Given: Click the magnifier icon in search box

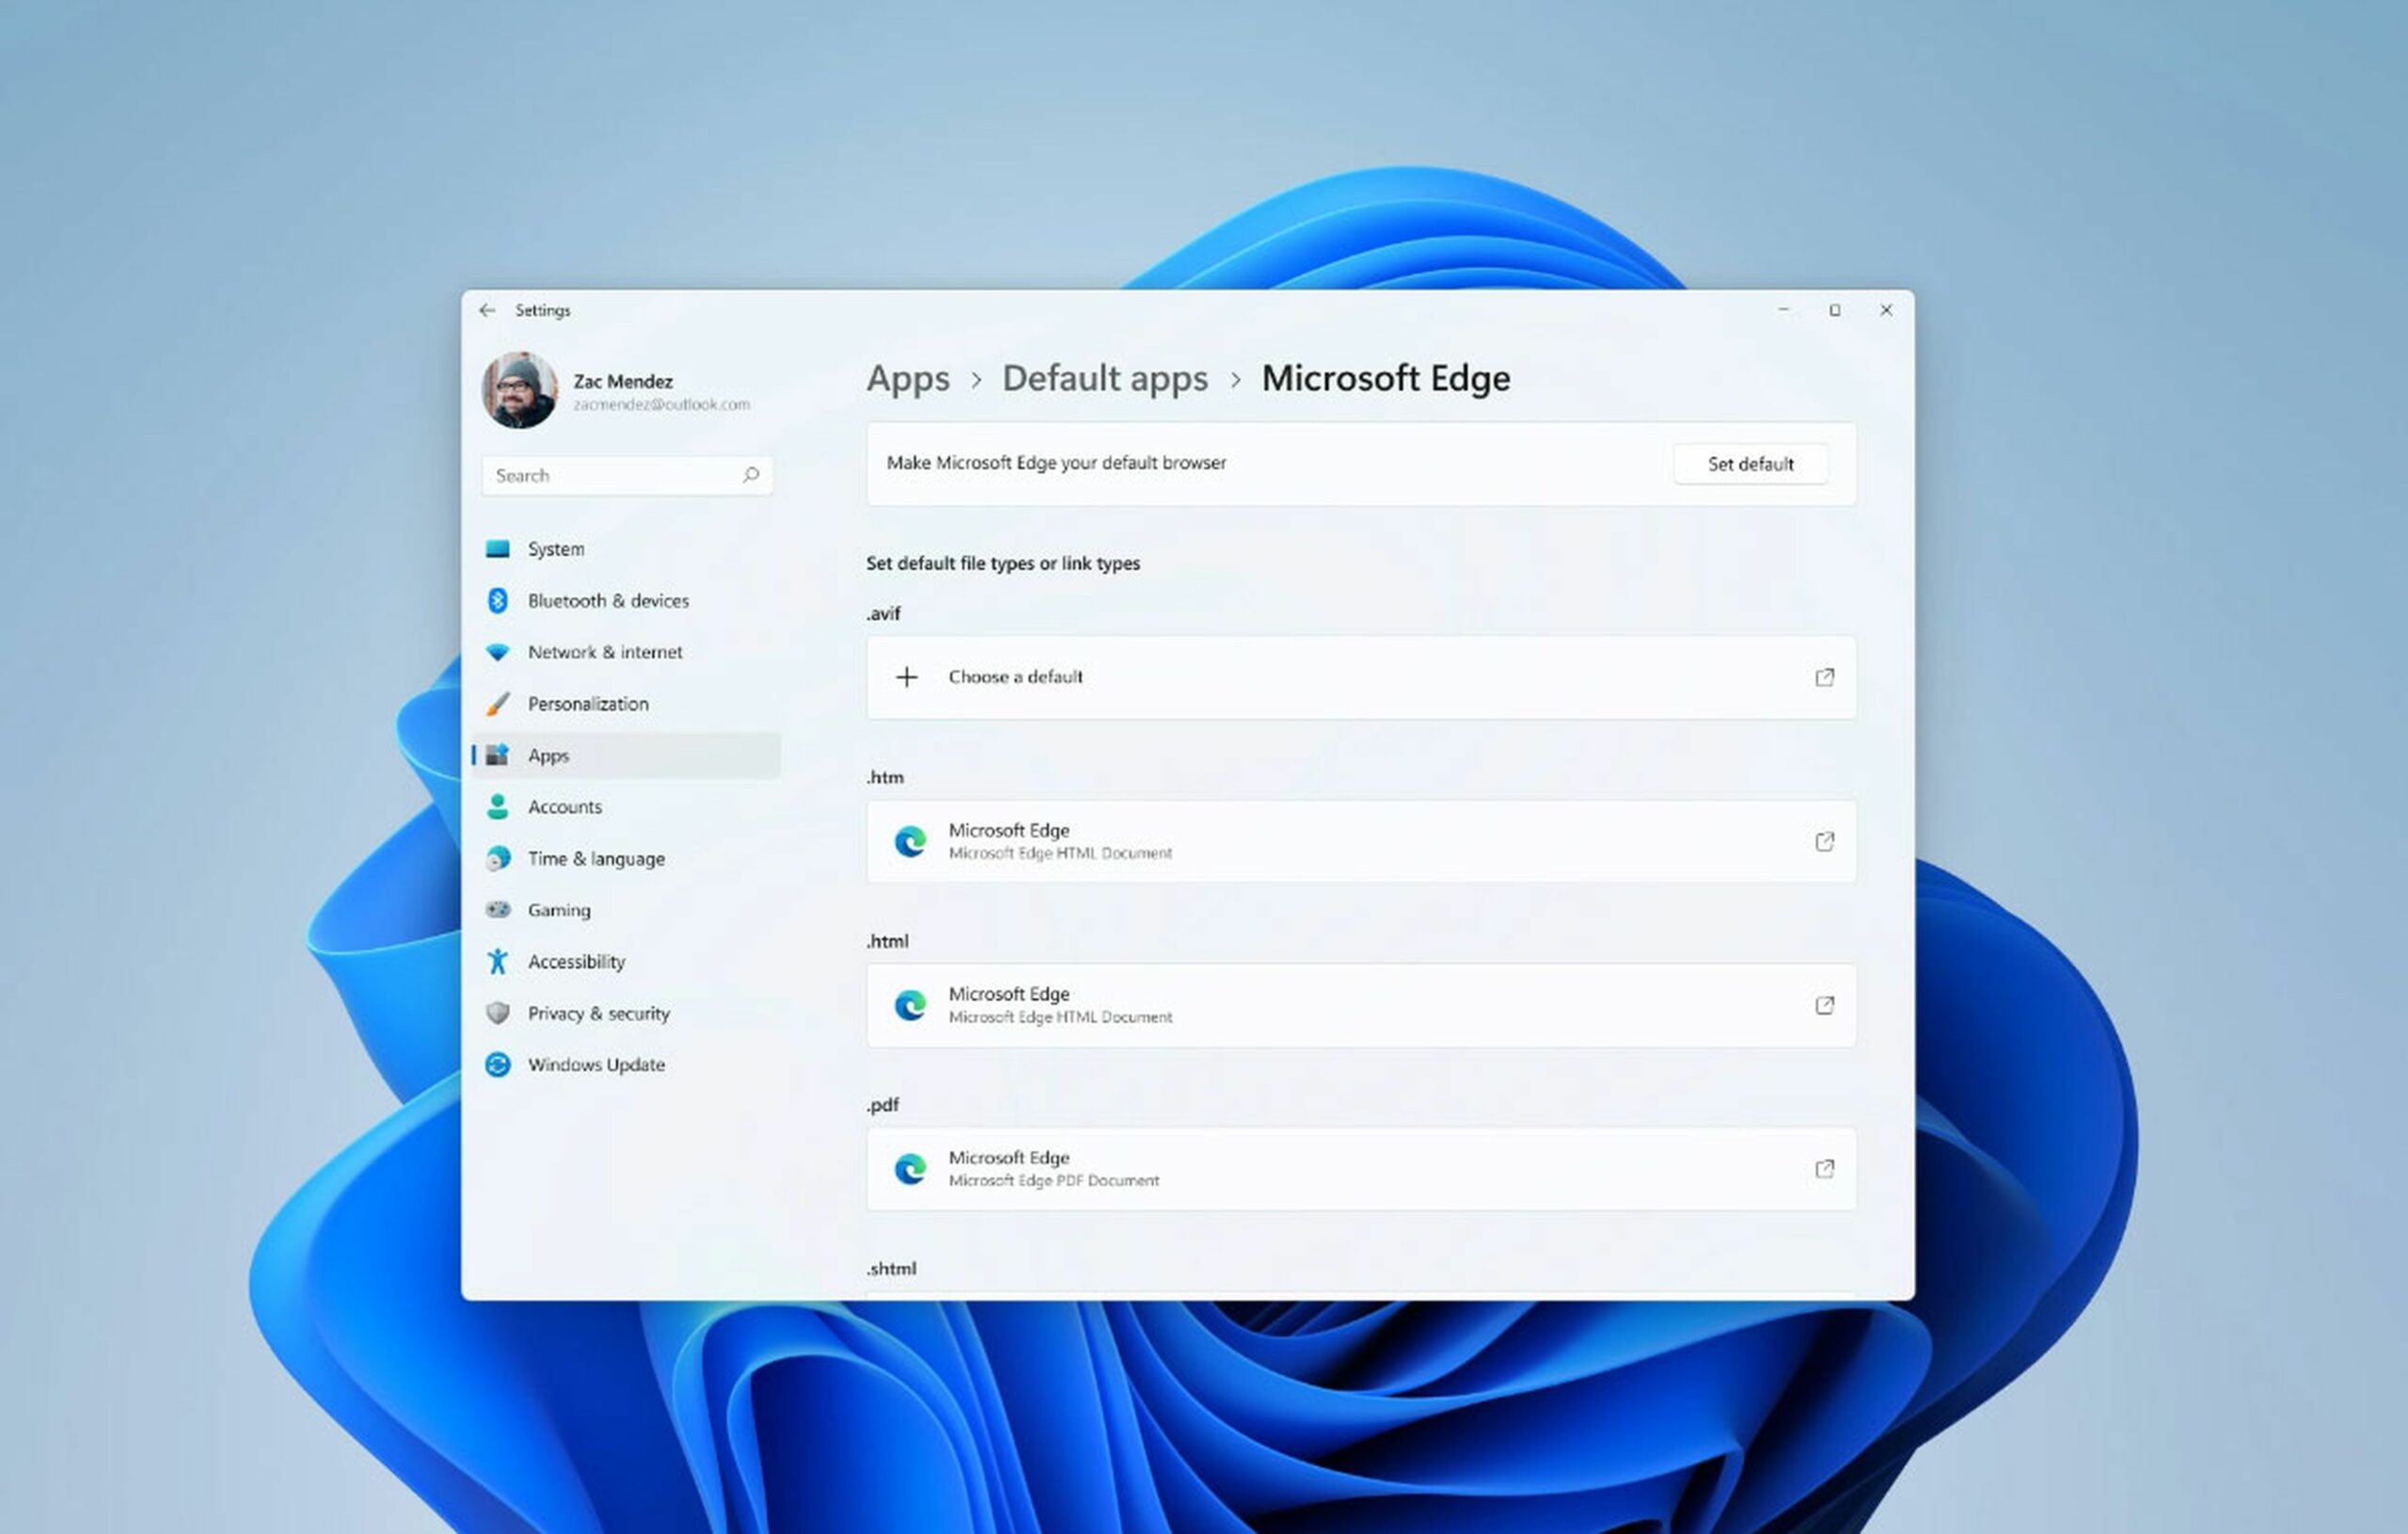Looking at the screenshot, I should (750, 475).
